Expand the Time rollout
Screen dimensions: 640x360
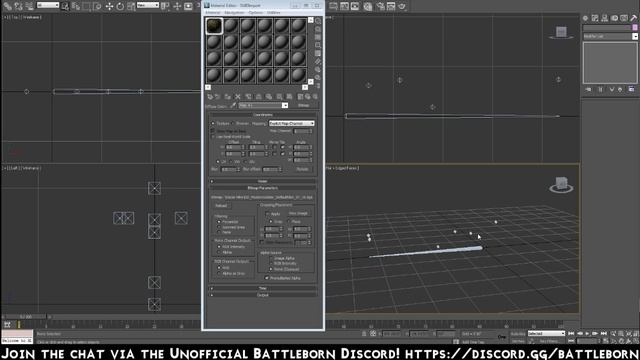[x=263, y=288]
